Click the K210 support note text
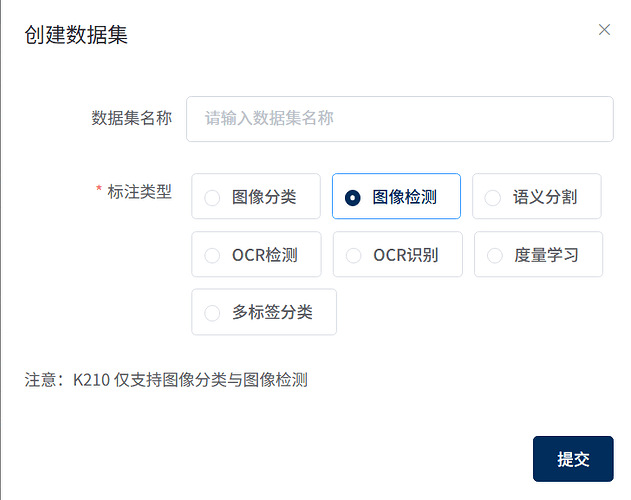 pos(167,380)
